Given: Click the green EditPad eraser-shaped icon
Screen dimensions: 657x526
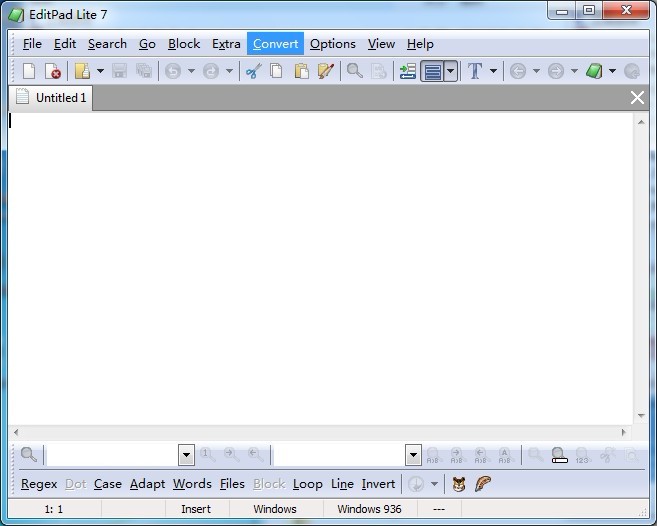Looking at the screenshot, I should [x=594, y=71].
